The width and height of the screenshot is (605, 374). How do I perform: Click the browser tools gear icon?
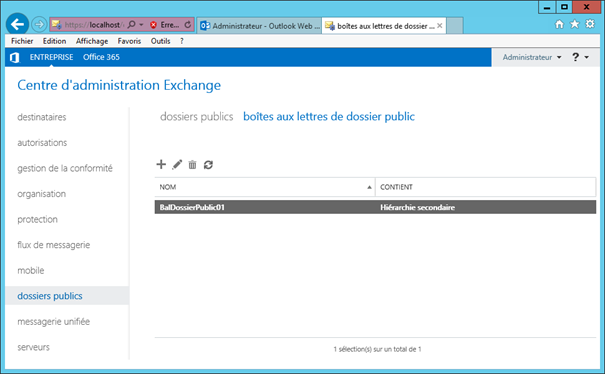[x=590, y=24]
